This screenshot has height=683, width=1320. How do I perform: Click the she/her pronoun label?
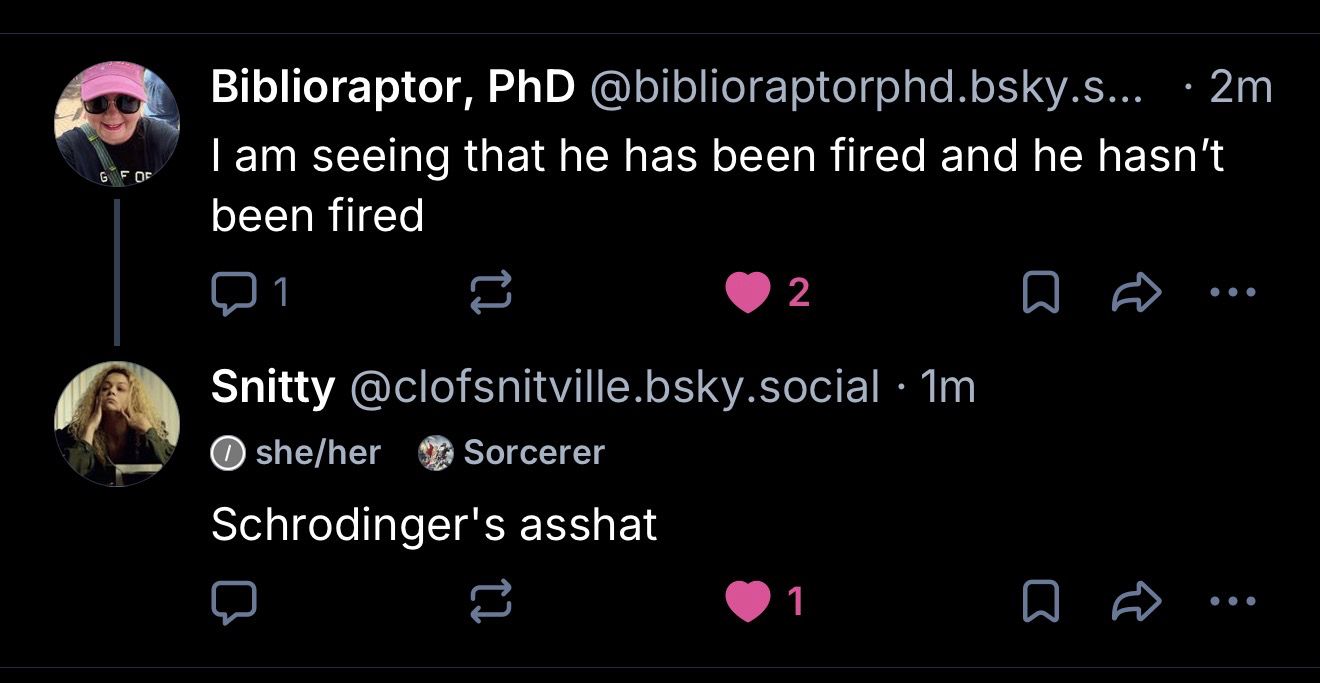297,452
